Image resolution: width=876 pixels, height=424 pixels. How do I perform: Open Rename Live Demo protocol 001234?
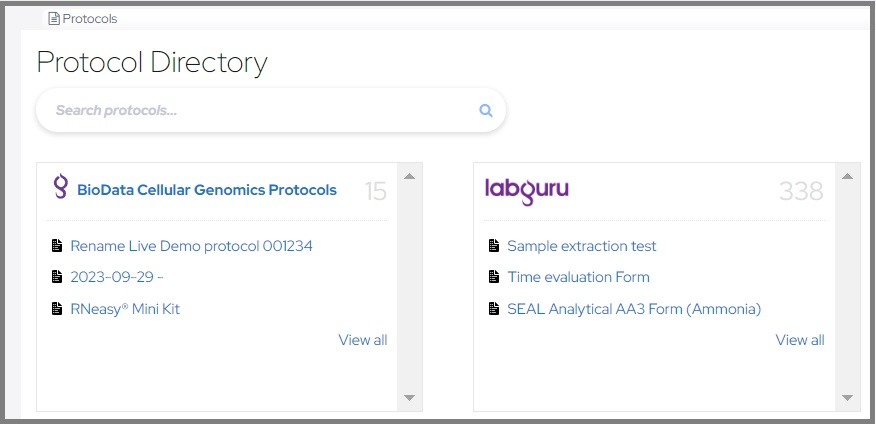191,246
